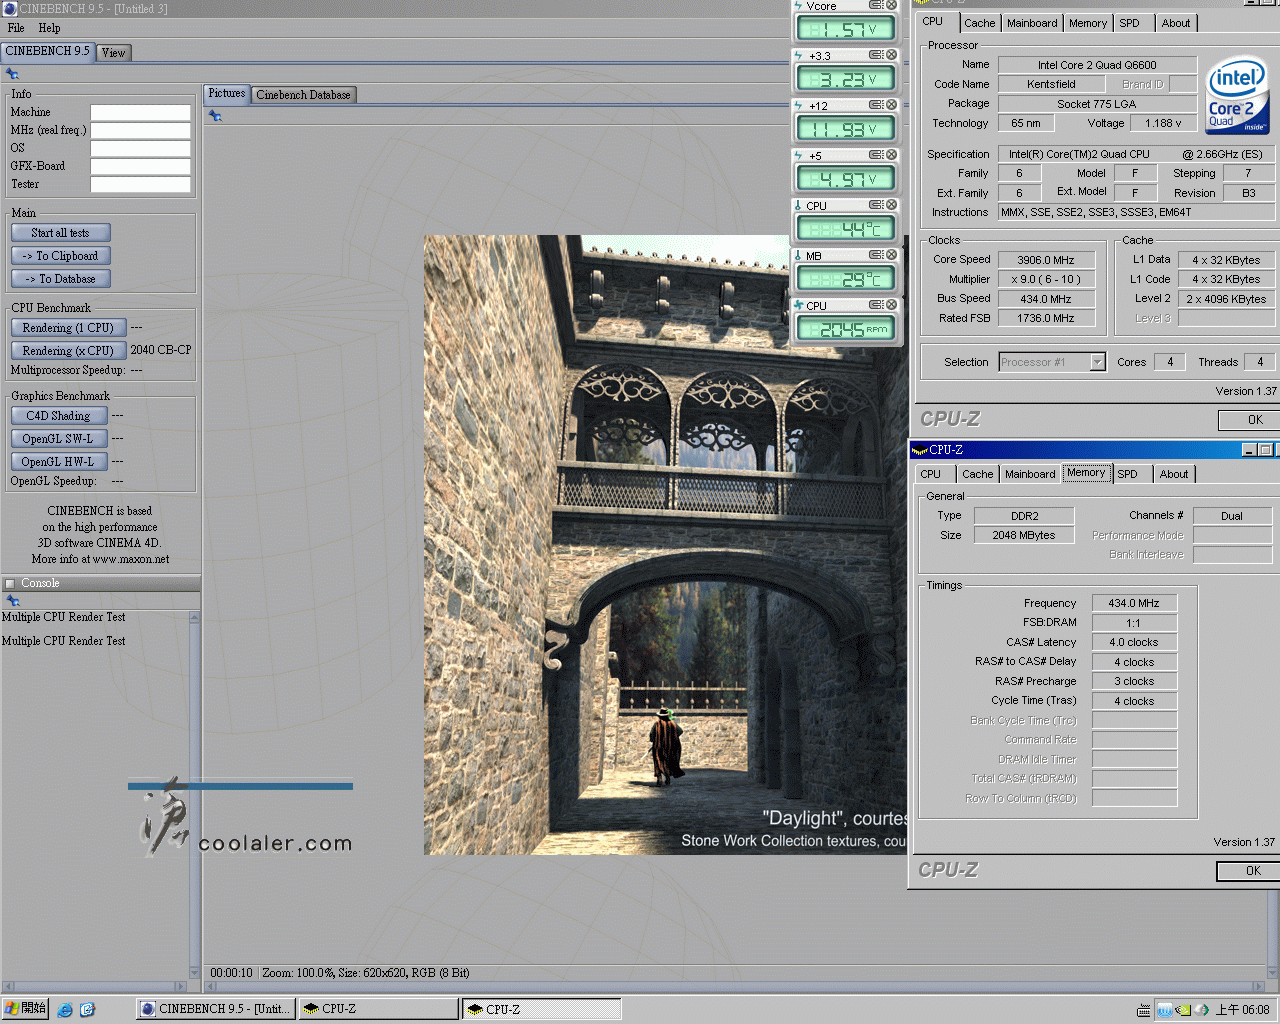The image size is (1280, 1024).
Task: Click OK in the lower CPU-Z Memory window
Action: pyautogui.click(x=1246, y=871)
